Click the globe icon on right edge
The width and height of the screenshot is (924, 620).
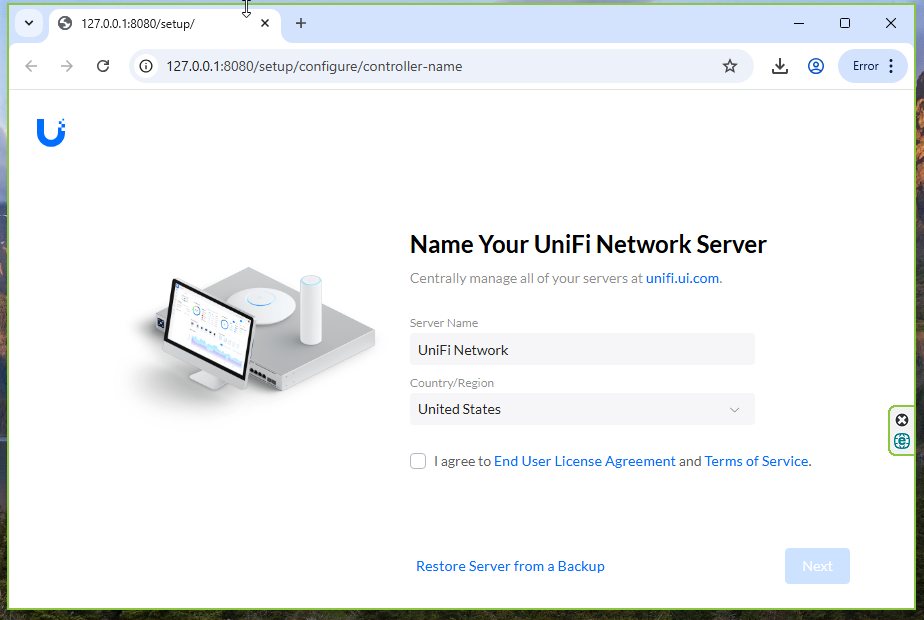coord(902,441)
